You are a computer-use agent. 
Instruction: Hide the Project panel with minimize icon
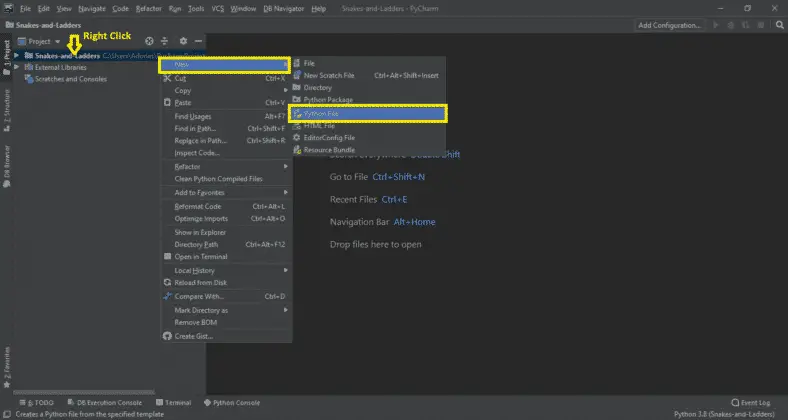(x=199, y=41)
